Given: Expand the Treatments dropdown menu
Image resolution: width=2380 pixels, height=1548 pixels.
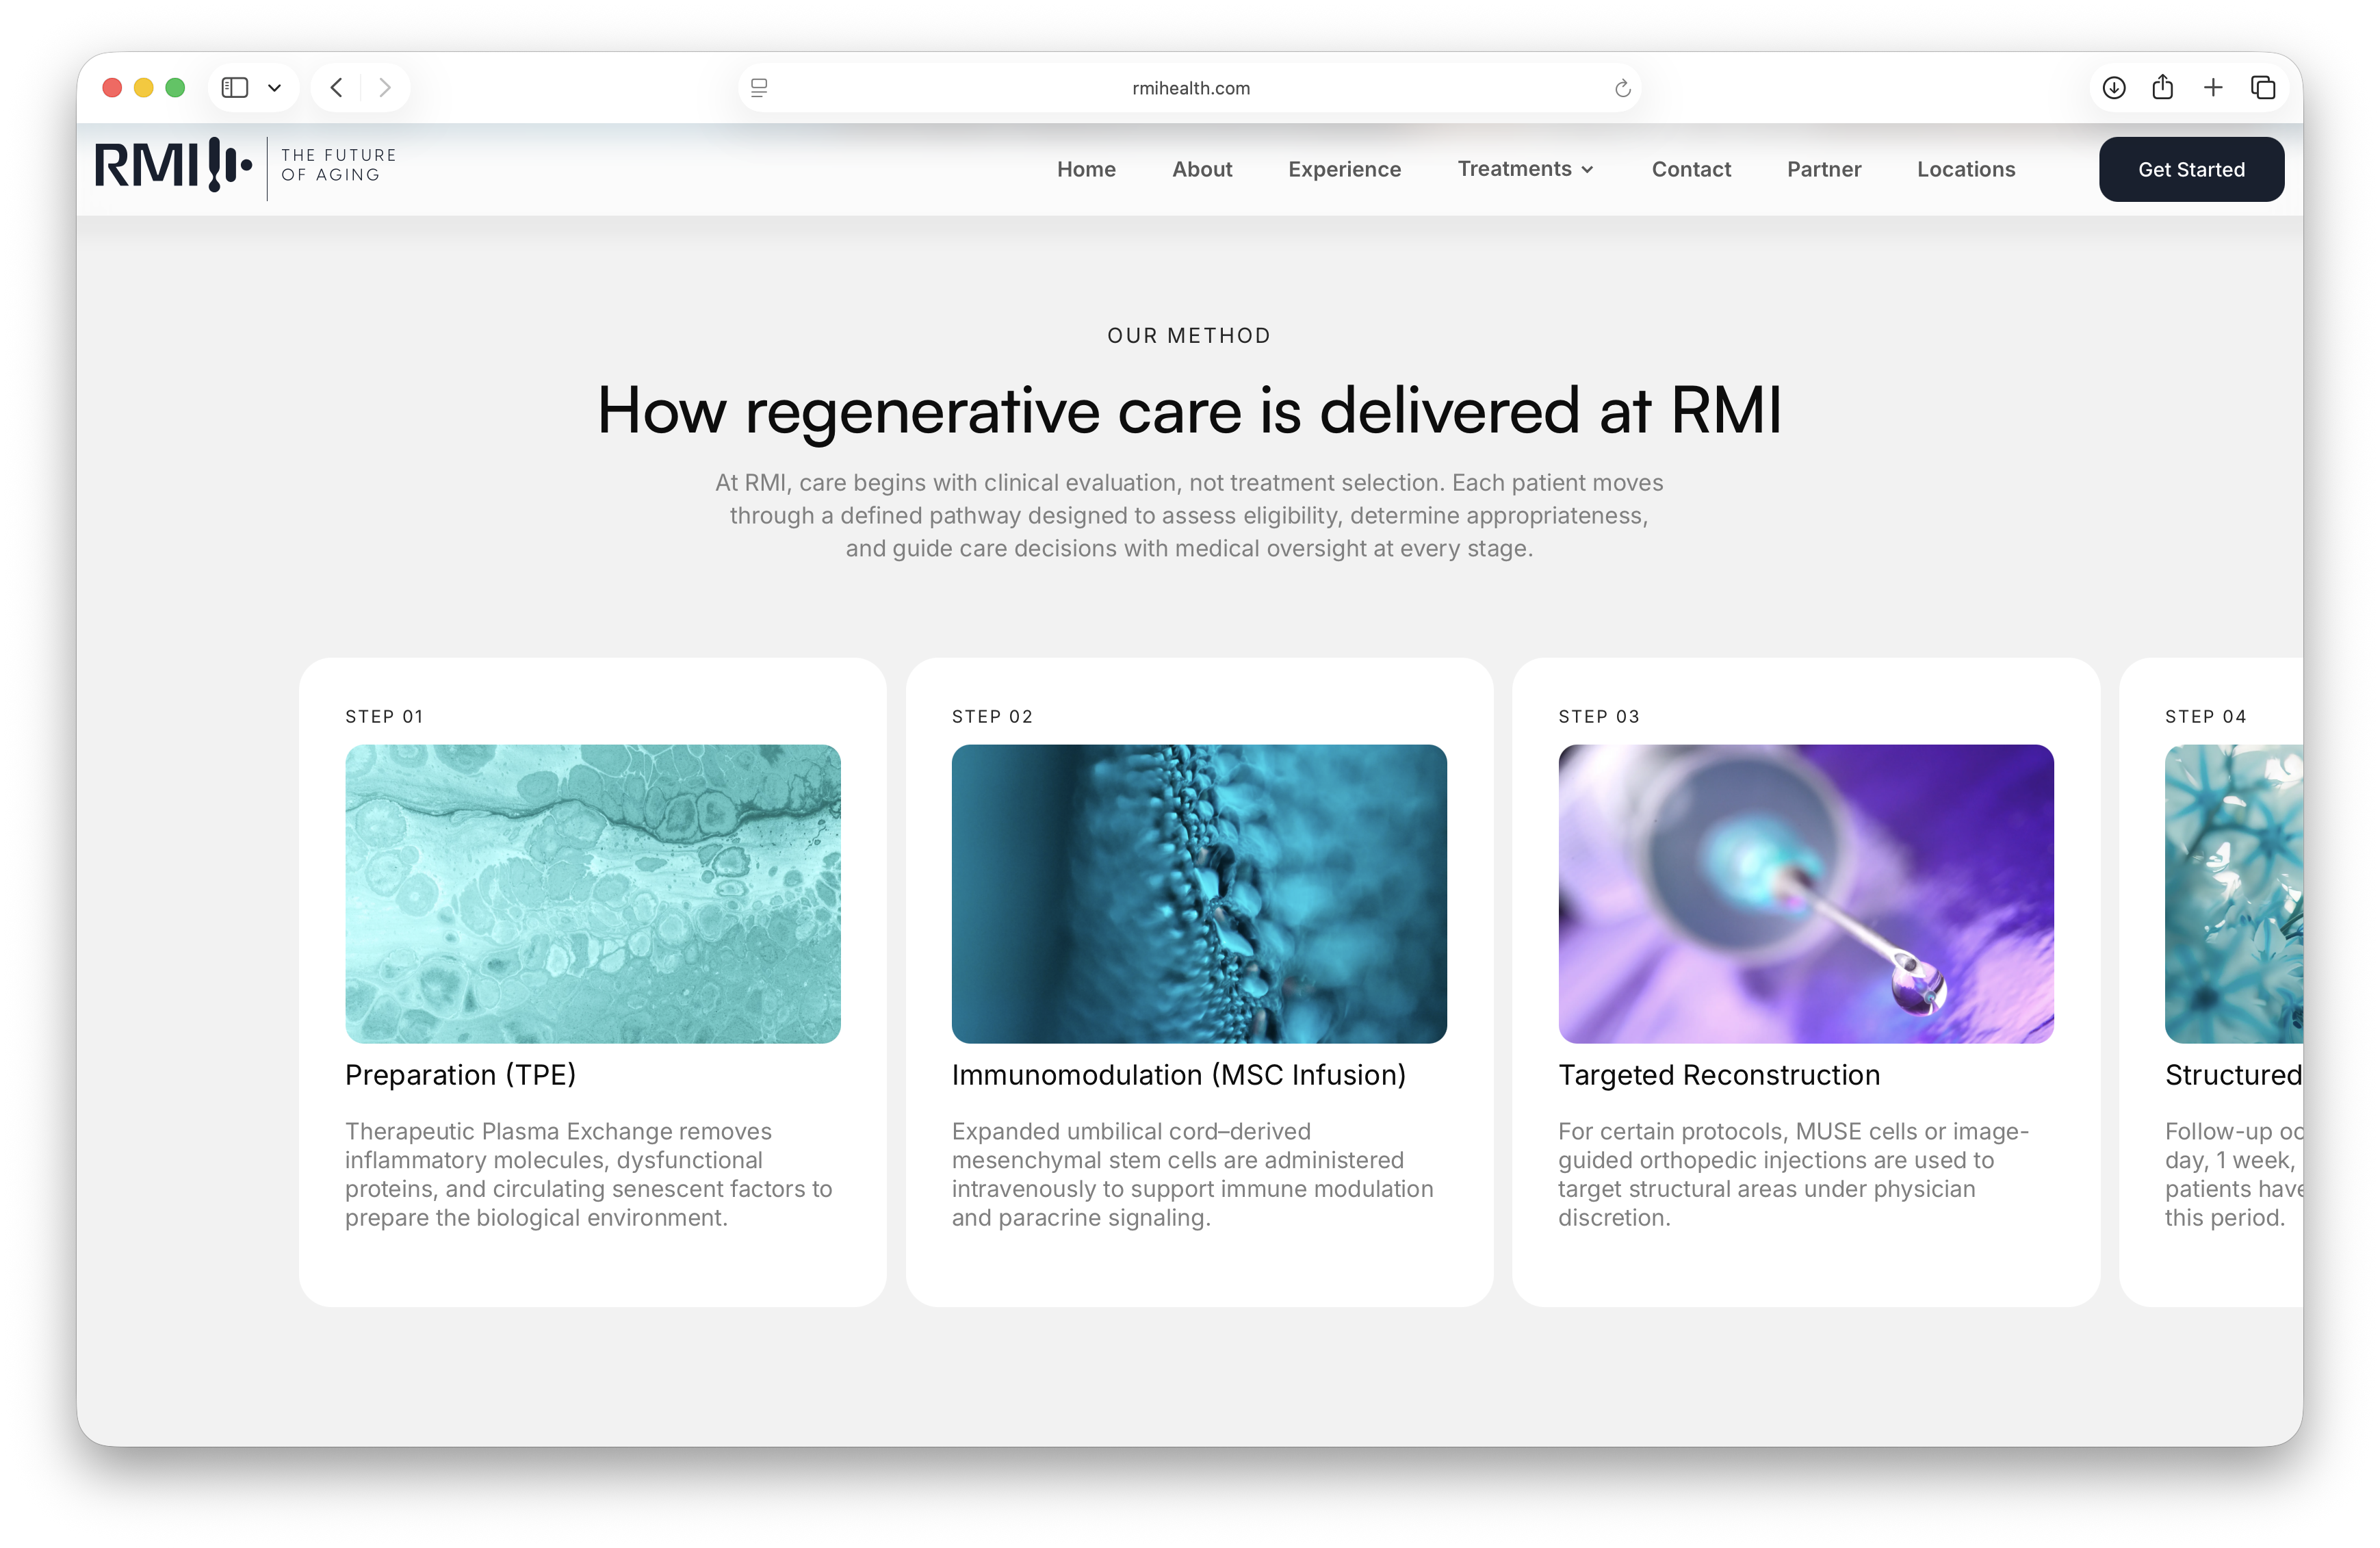Looking at the screenshot, I should (x=1525, y=169).
